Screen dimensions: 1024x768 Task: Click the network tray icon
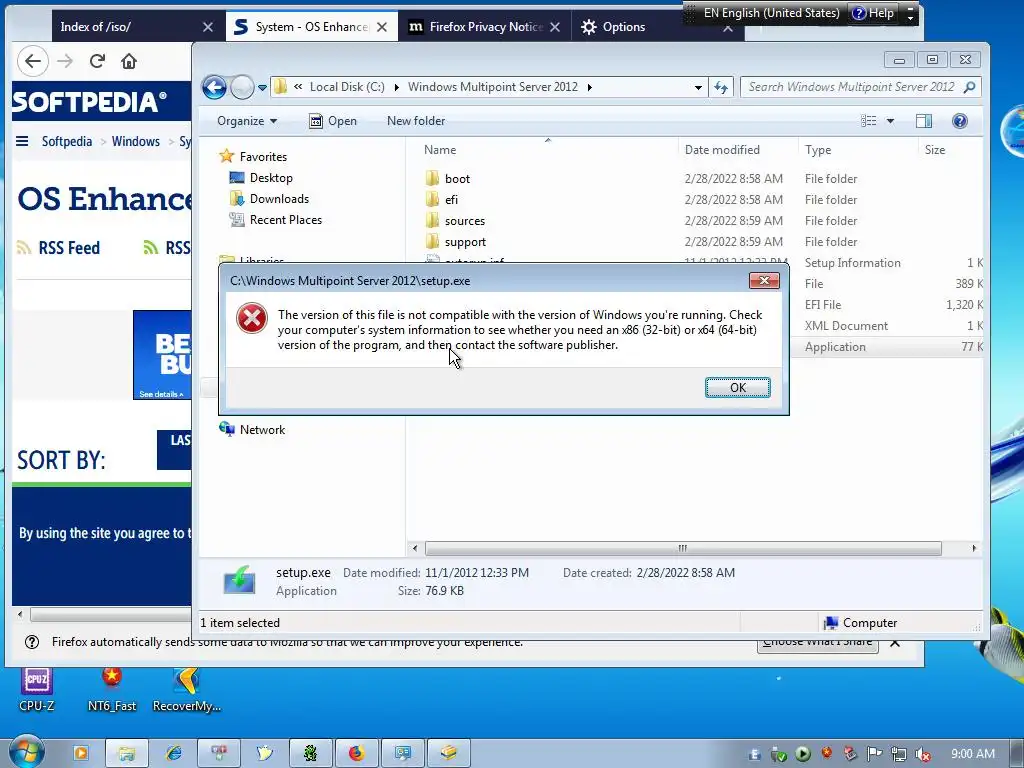click(899, 754)
